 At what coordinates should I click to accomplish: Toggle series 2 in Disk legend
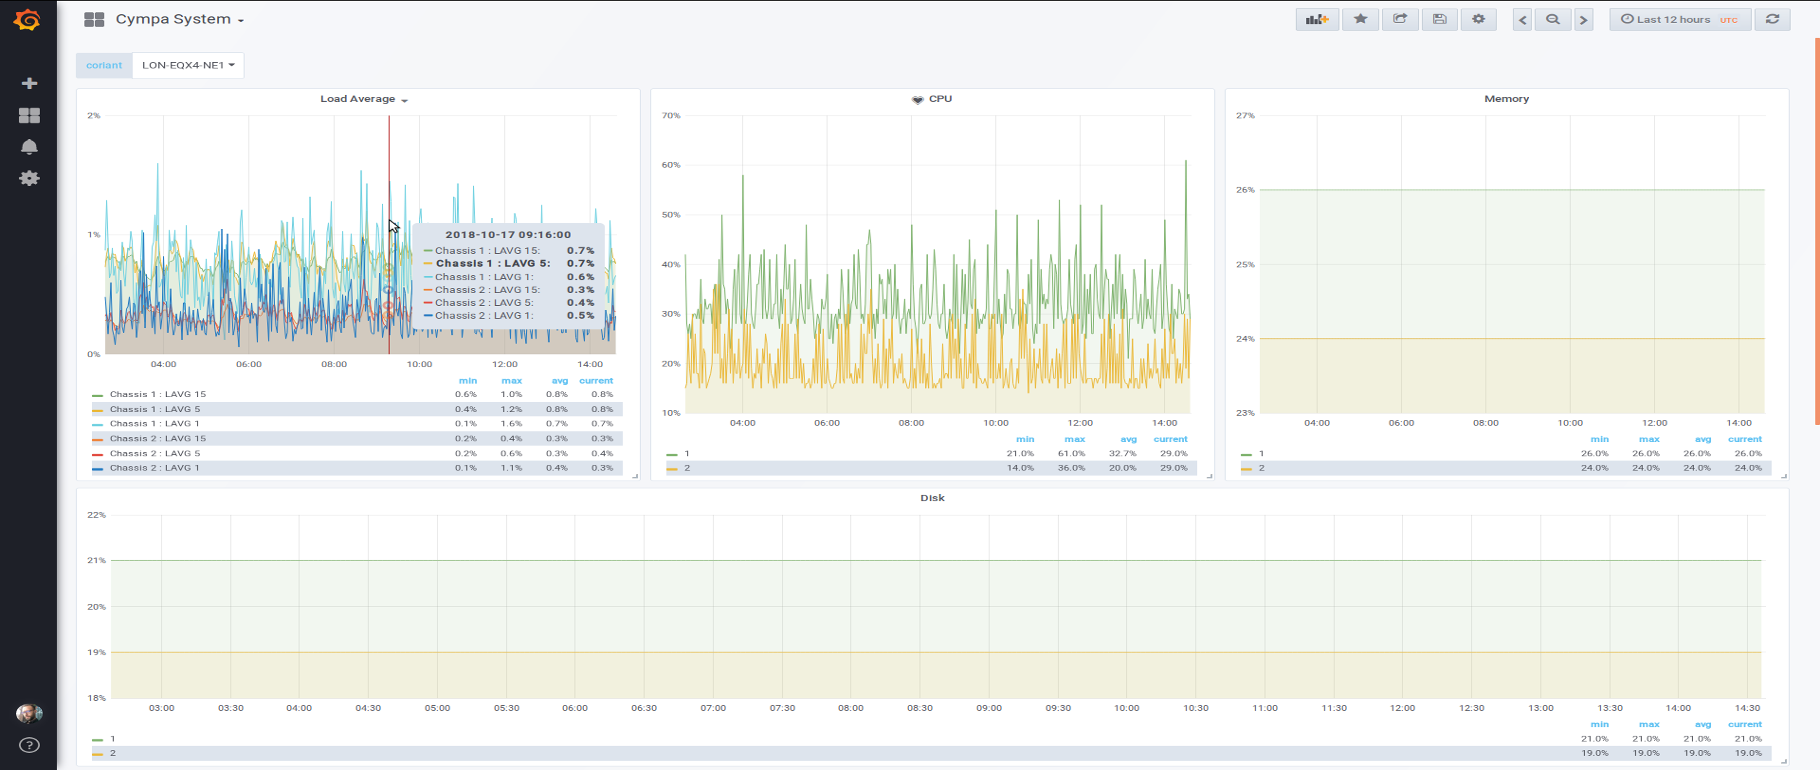[x=112, y=753]
